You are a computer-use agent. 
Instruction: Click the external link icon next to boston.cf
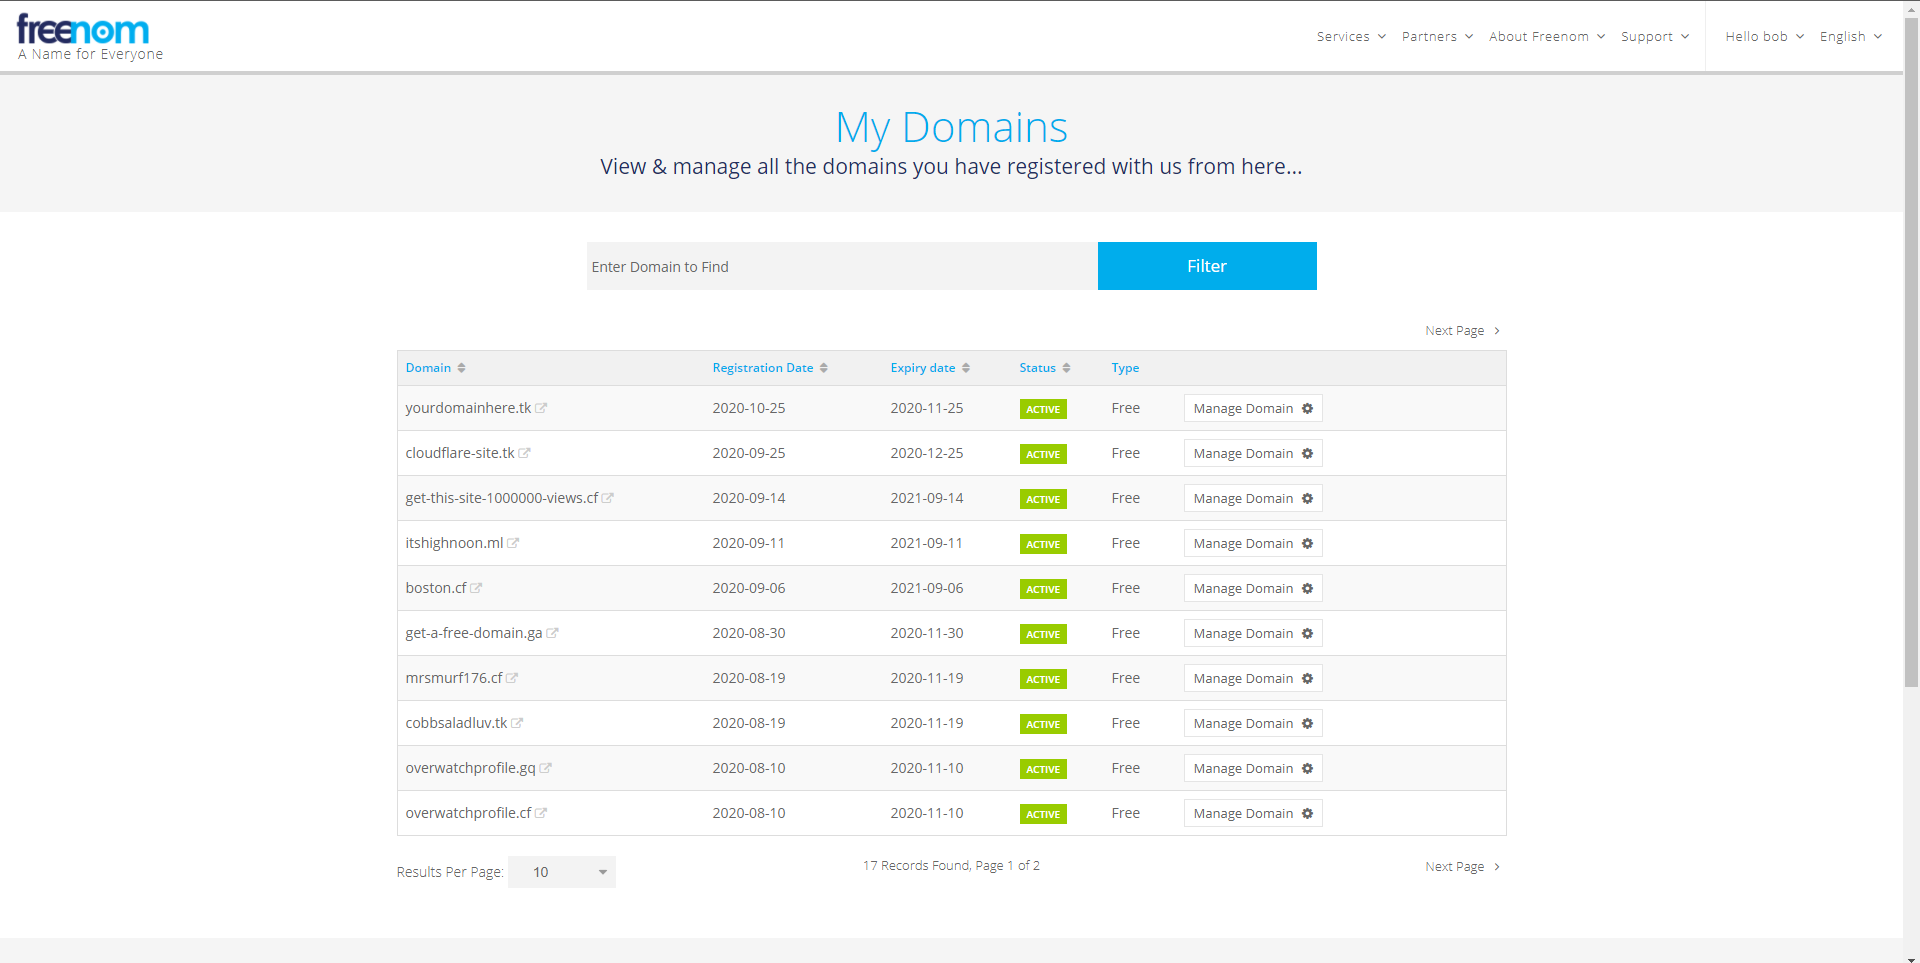(x=474, y=587)
